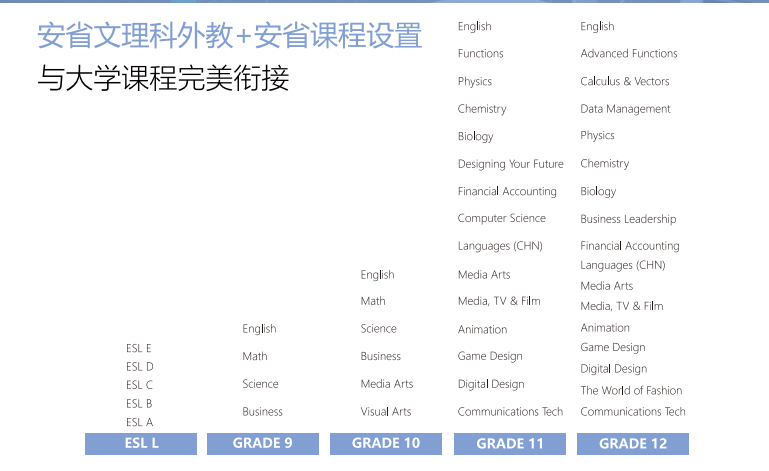
Task: Select the ESL A entry
Action: pos(140,422)
